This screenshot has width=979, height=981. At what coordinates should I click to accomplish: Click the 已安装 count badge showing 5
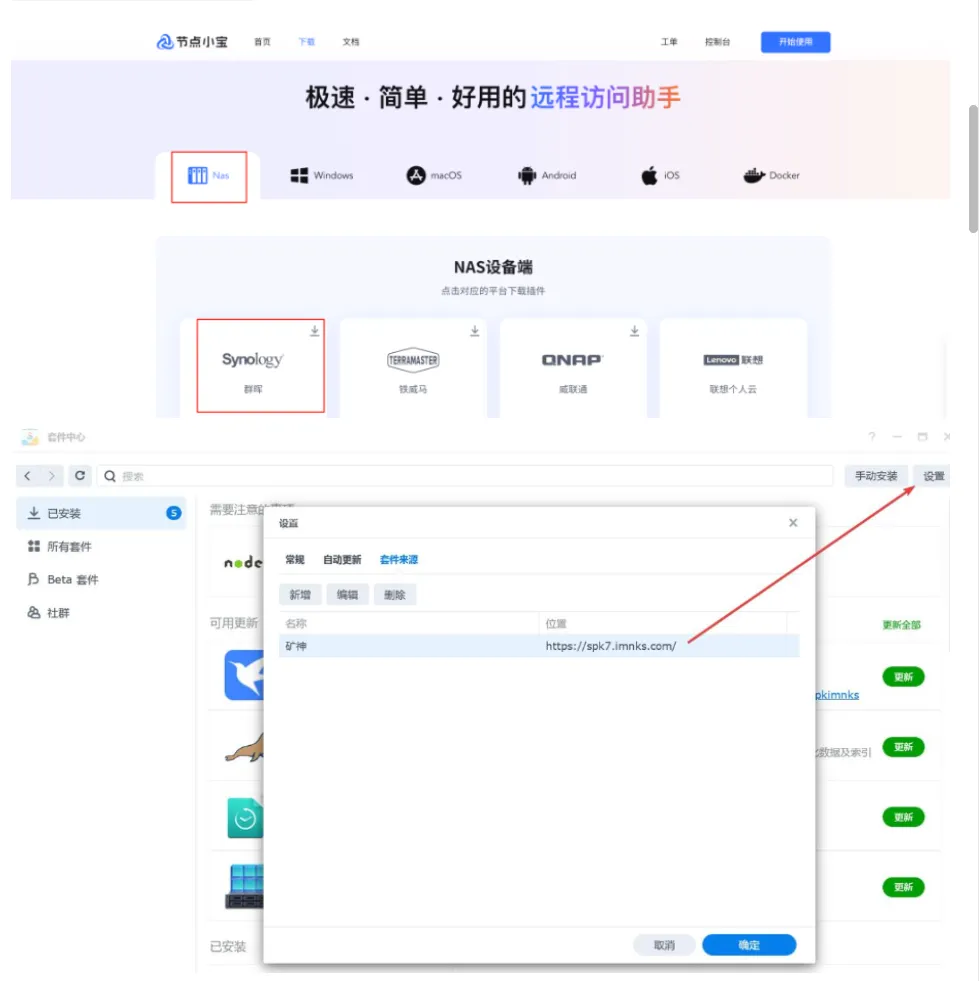pos(173,513)
